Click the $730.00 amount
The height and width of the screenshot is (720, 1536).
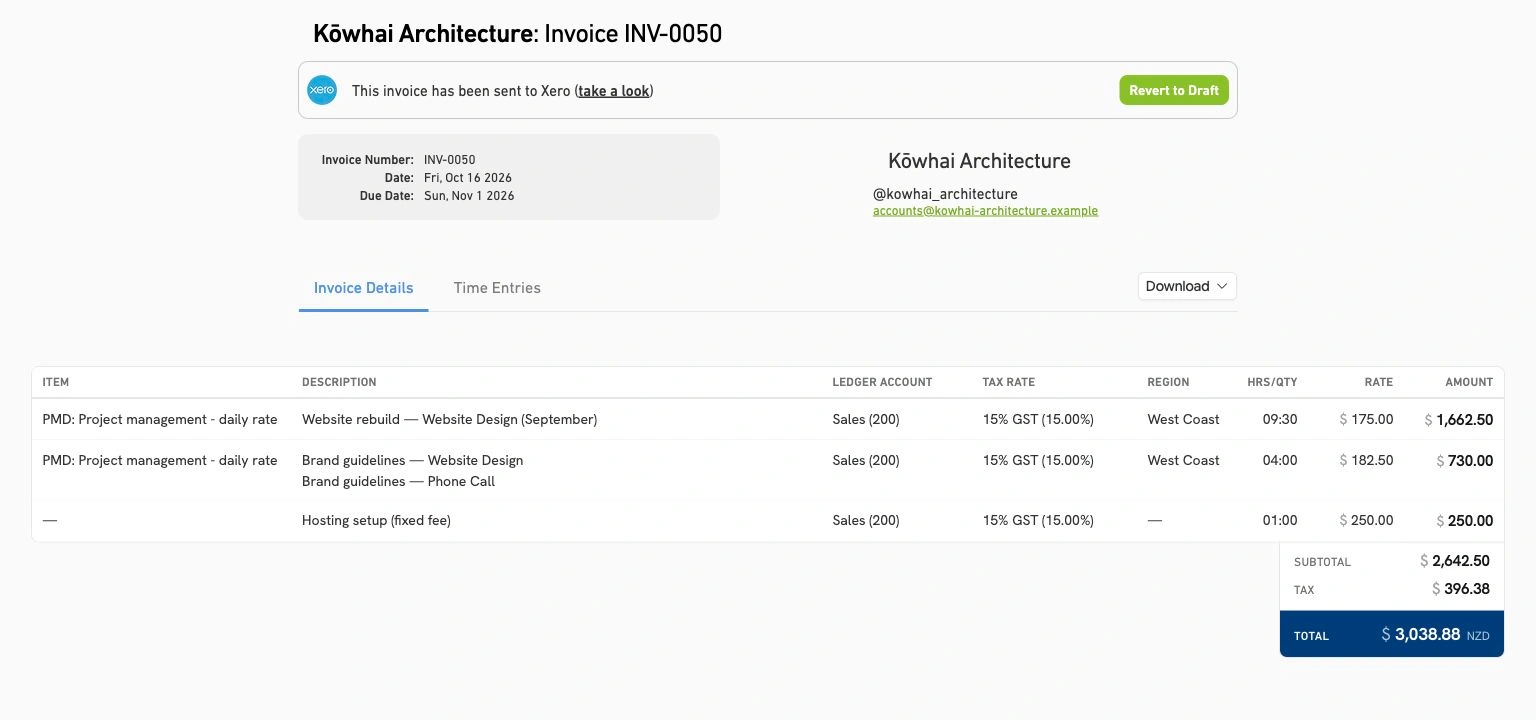pos(1464,462)
